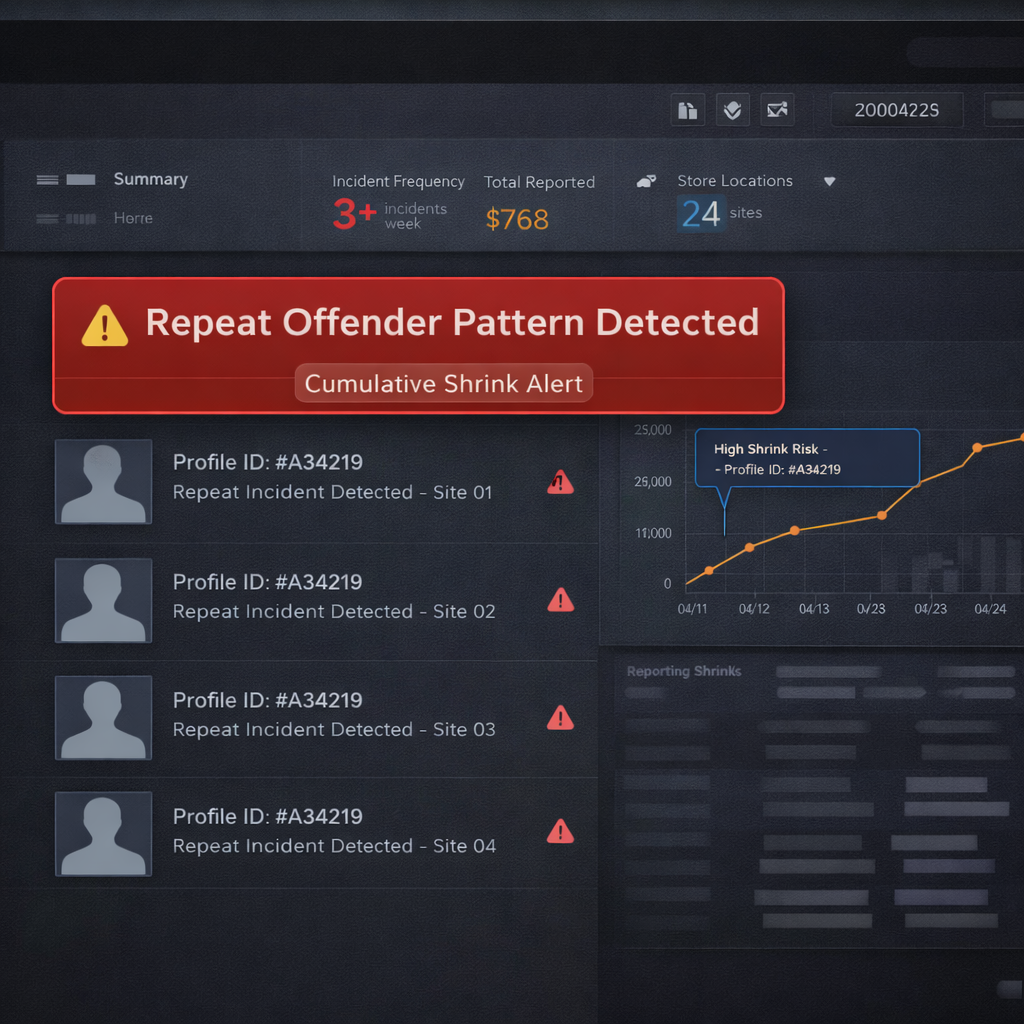Open the chart image icon in toolbar
This screenshot has width=1024, height=1024.
[777, 110]
